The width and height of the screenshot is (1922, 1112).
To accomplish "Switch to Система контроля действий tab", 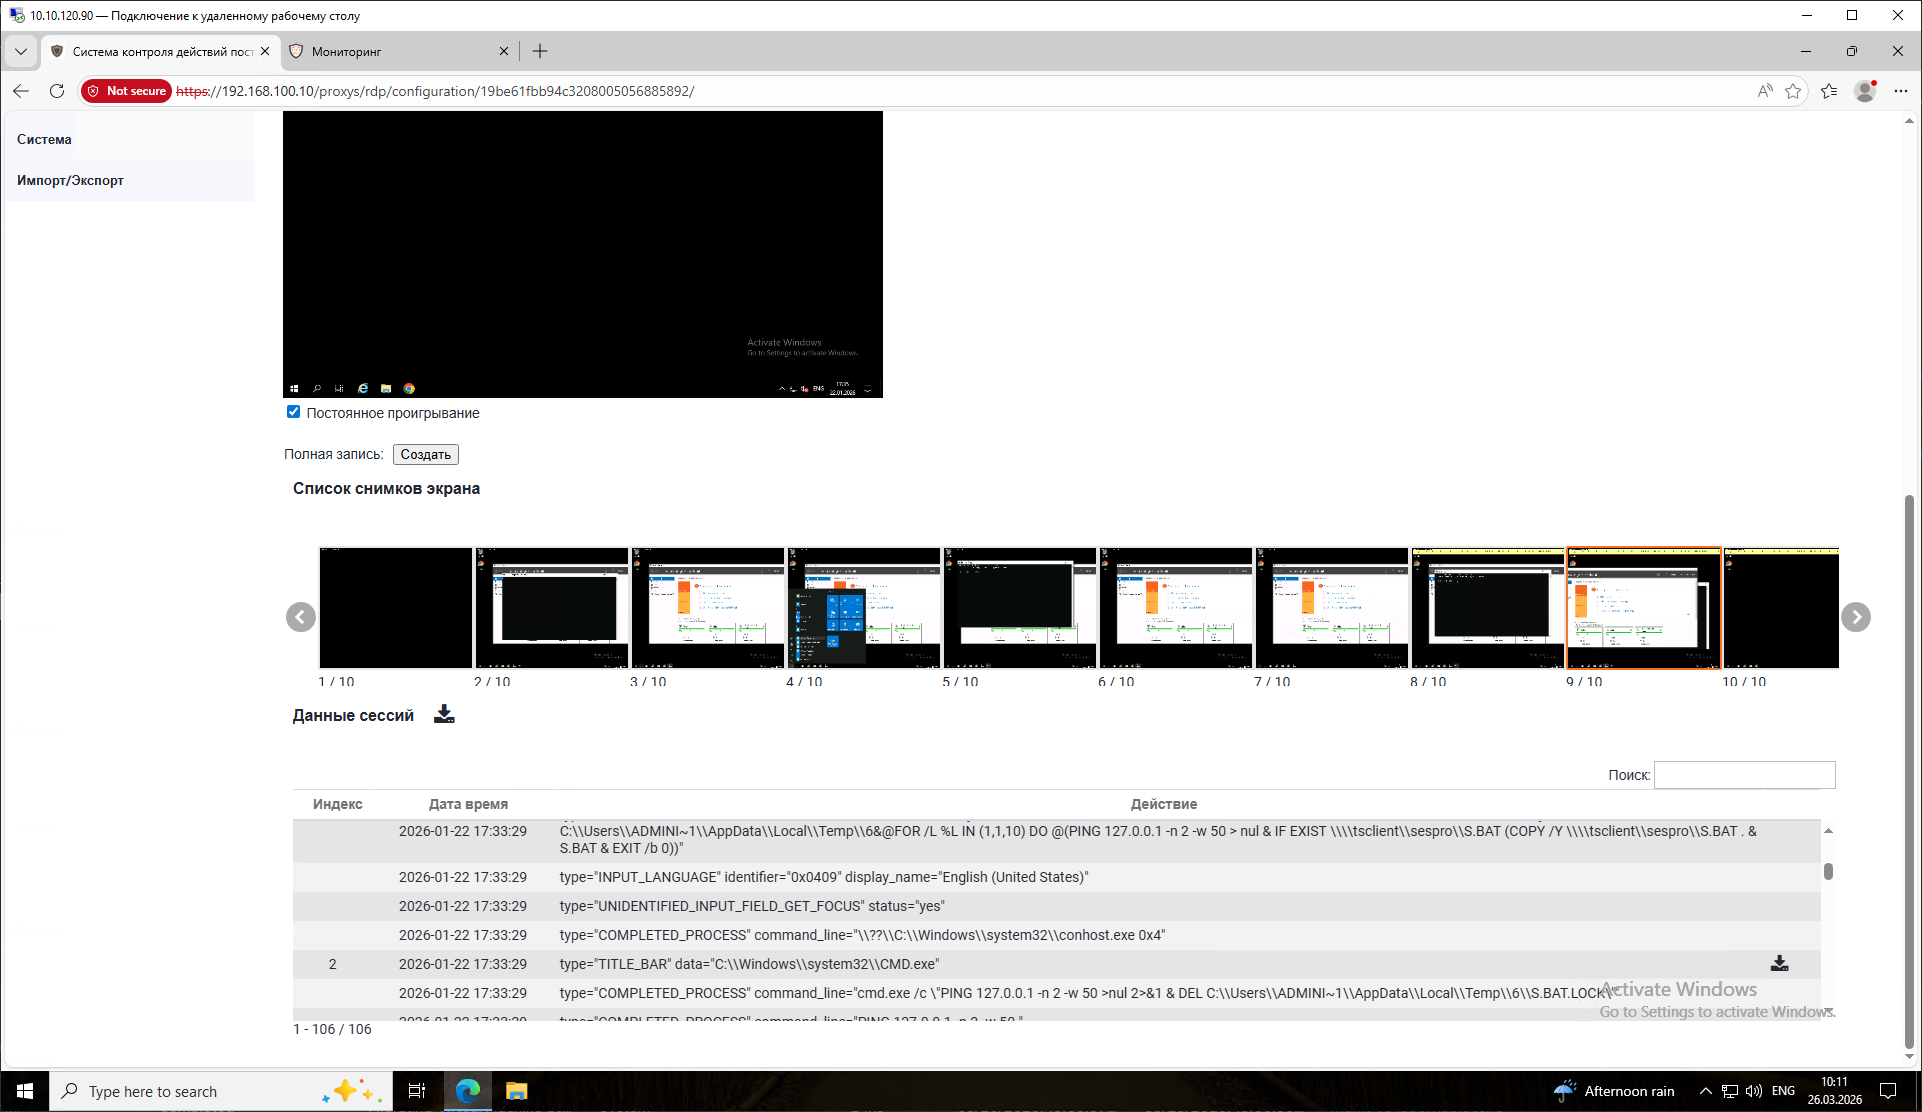I will click(160, 51).
